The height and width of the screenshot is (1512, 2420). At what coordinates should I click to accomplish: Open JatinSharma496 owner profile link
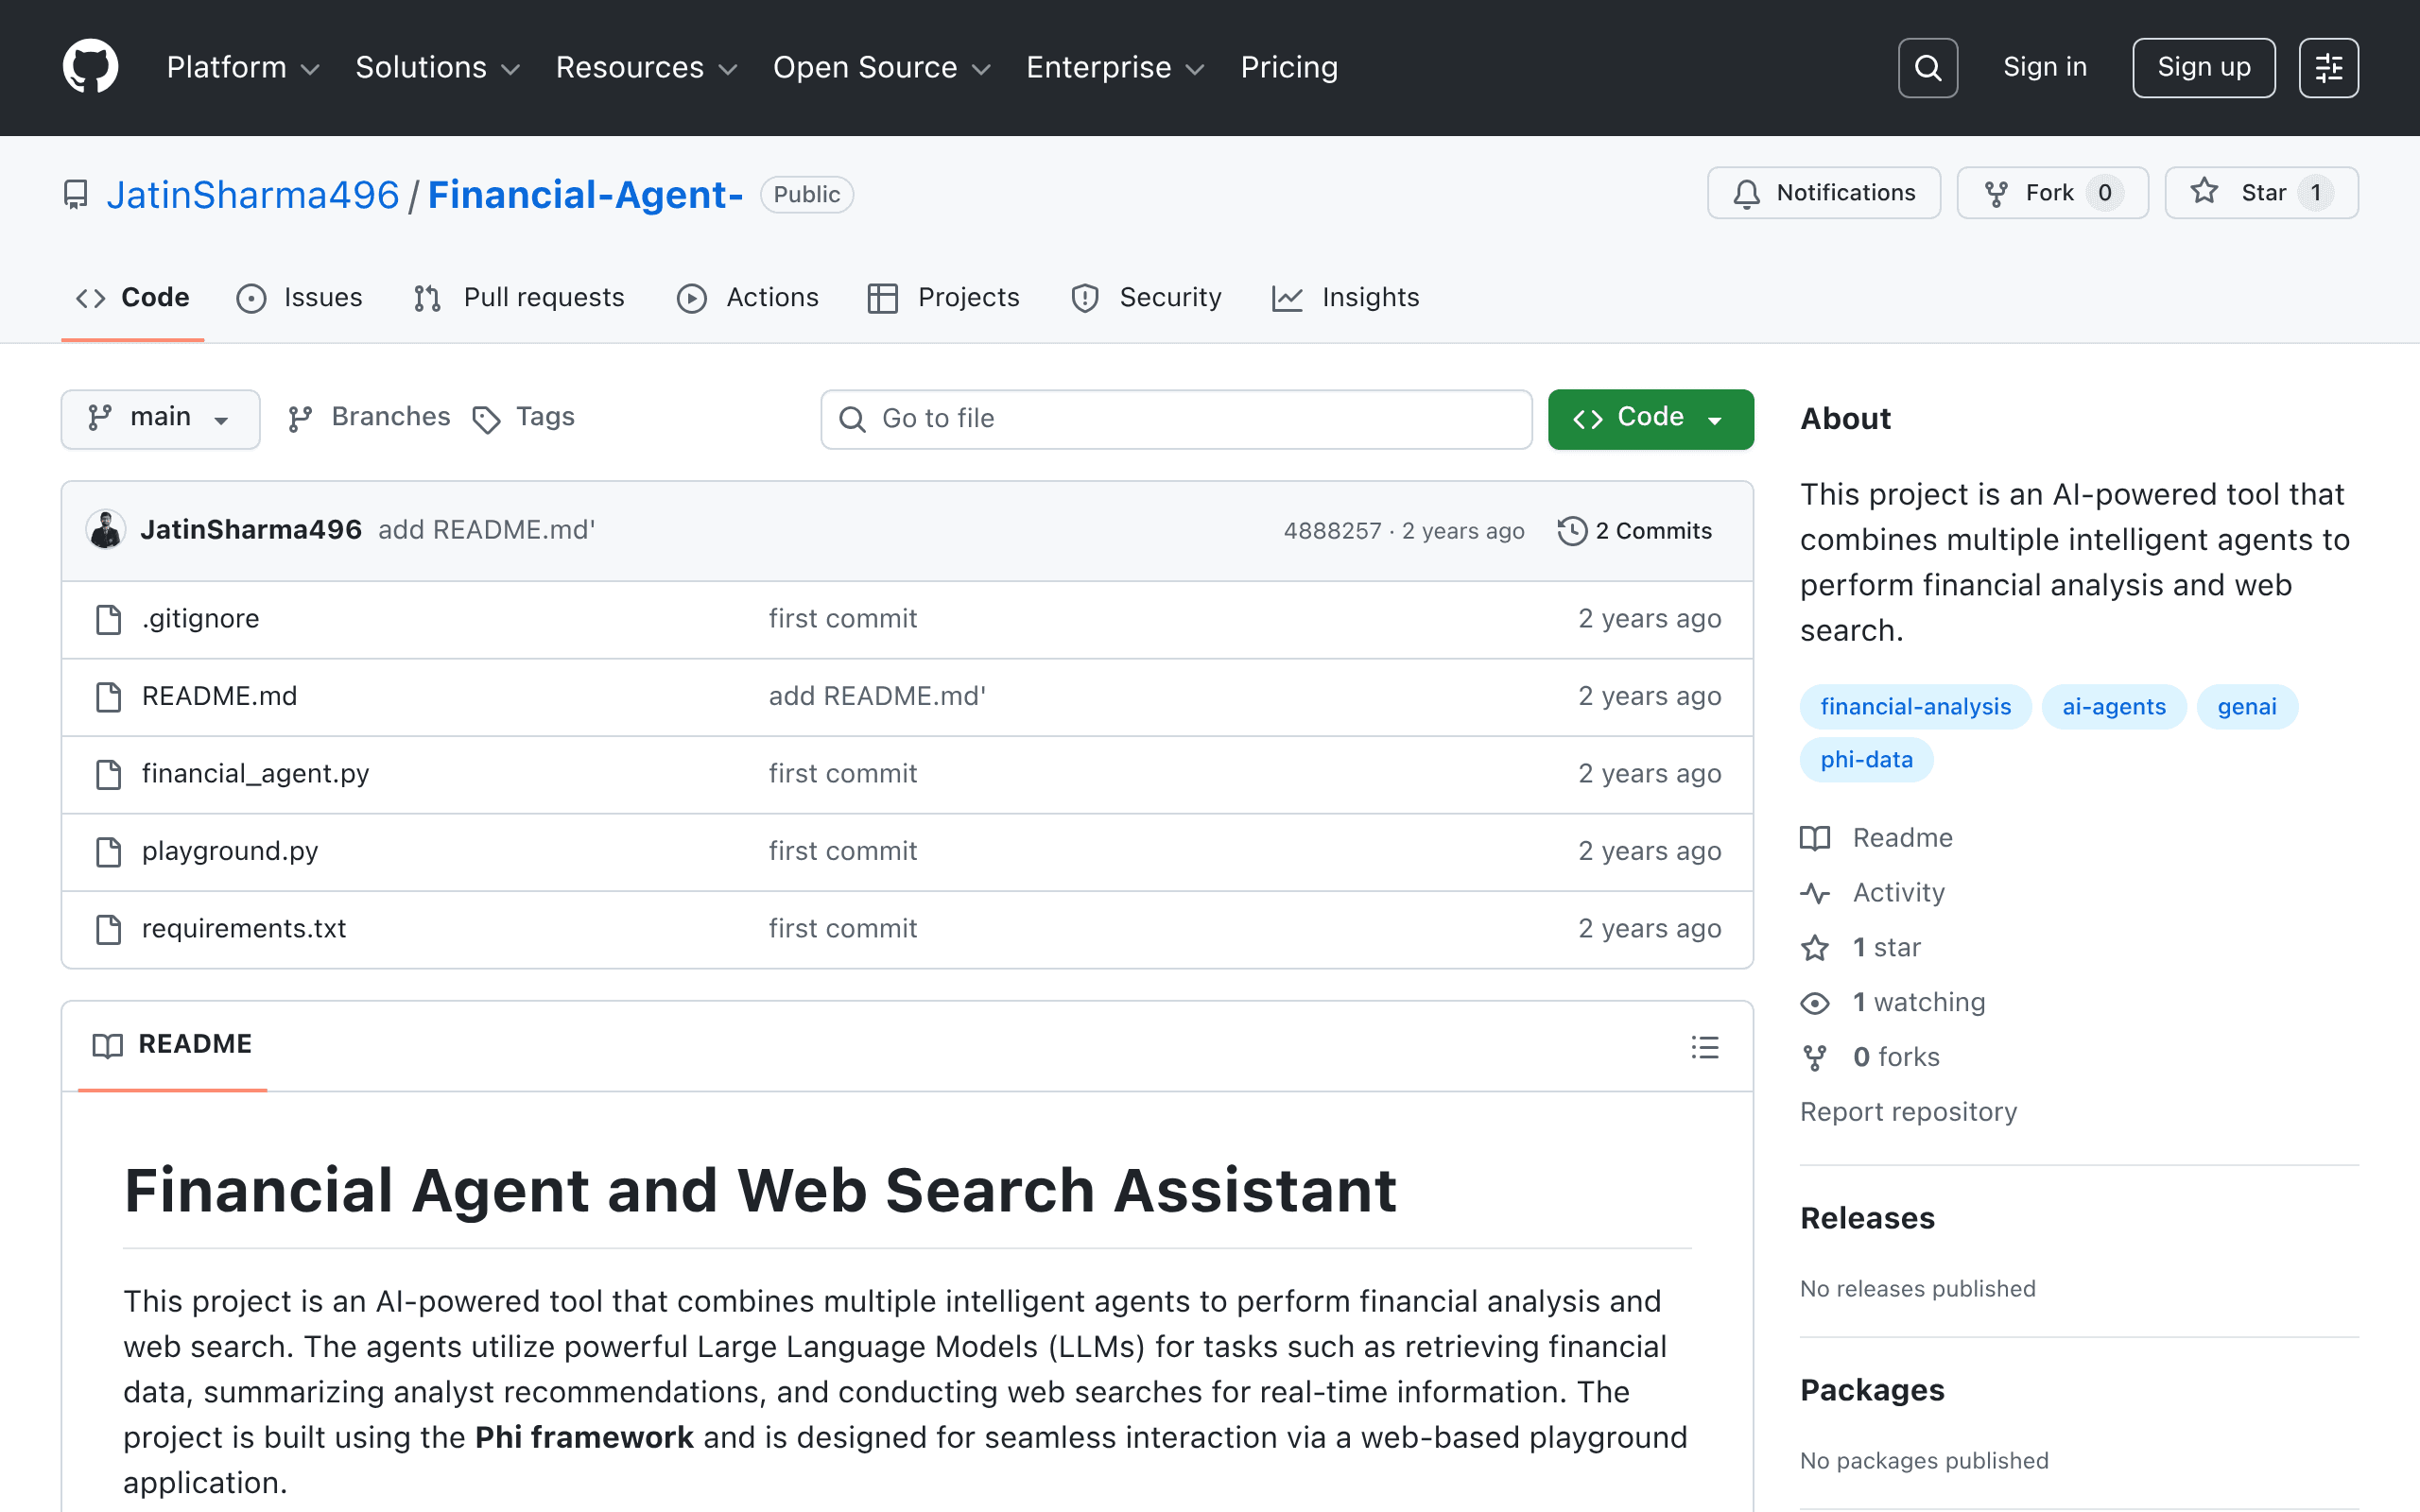[253, 195]
